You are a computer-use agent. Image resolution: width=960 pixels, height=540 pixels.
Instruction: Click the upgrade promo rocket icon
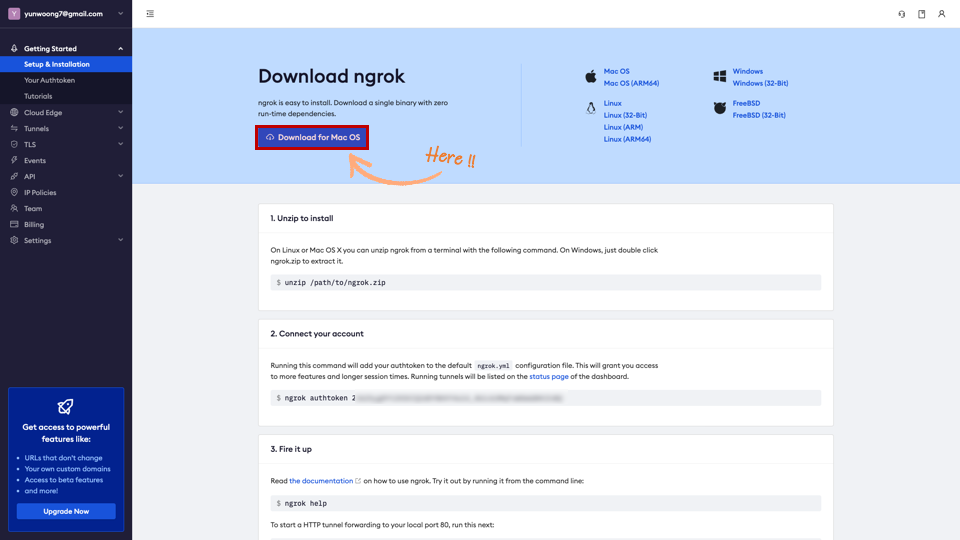[x=66, y=407]
